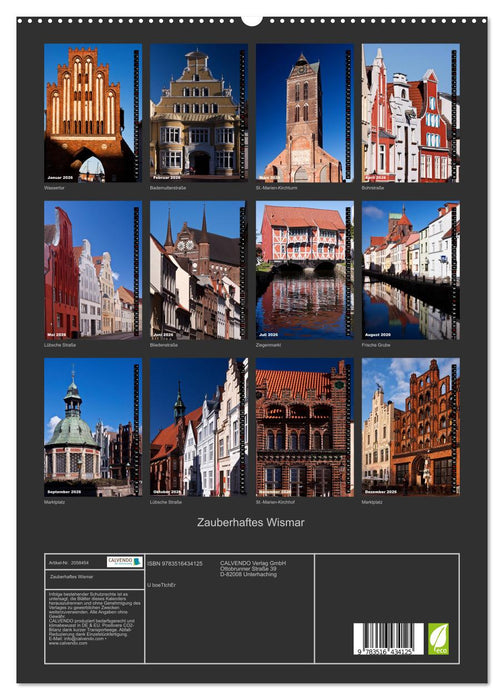Click the 'D-82008 Unterhaching' line

click(x=248, y=575)
